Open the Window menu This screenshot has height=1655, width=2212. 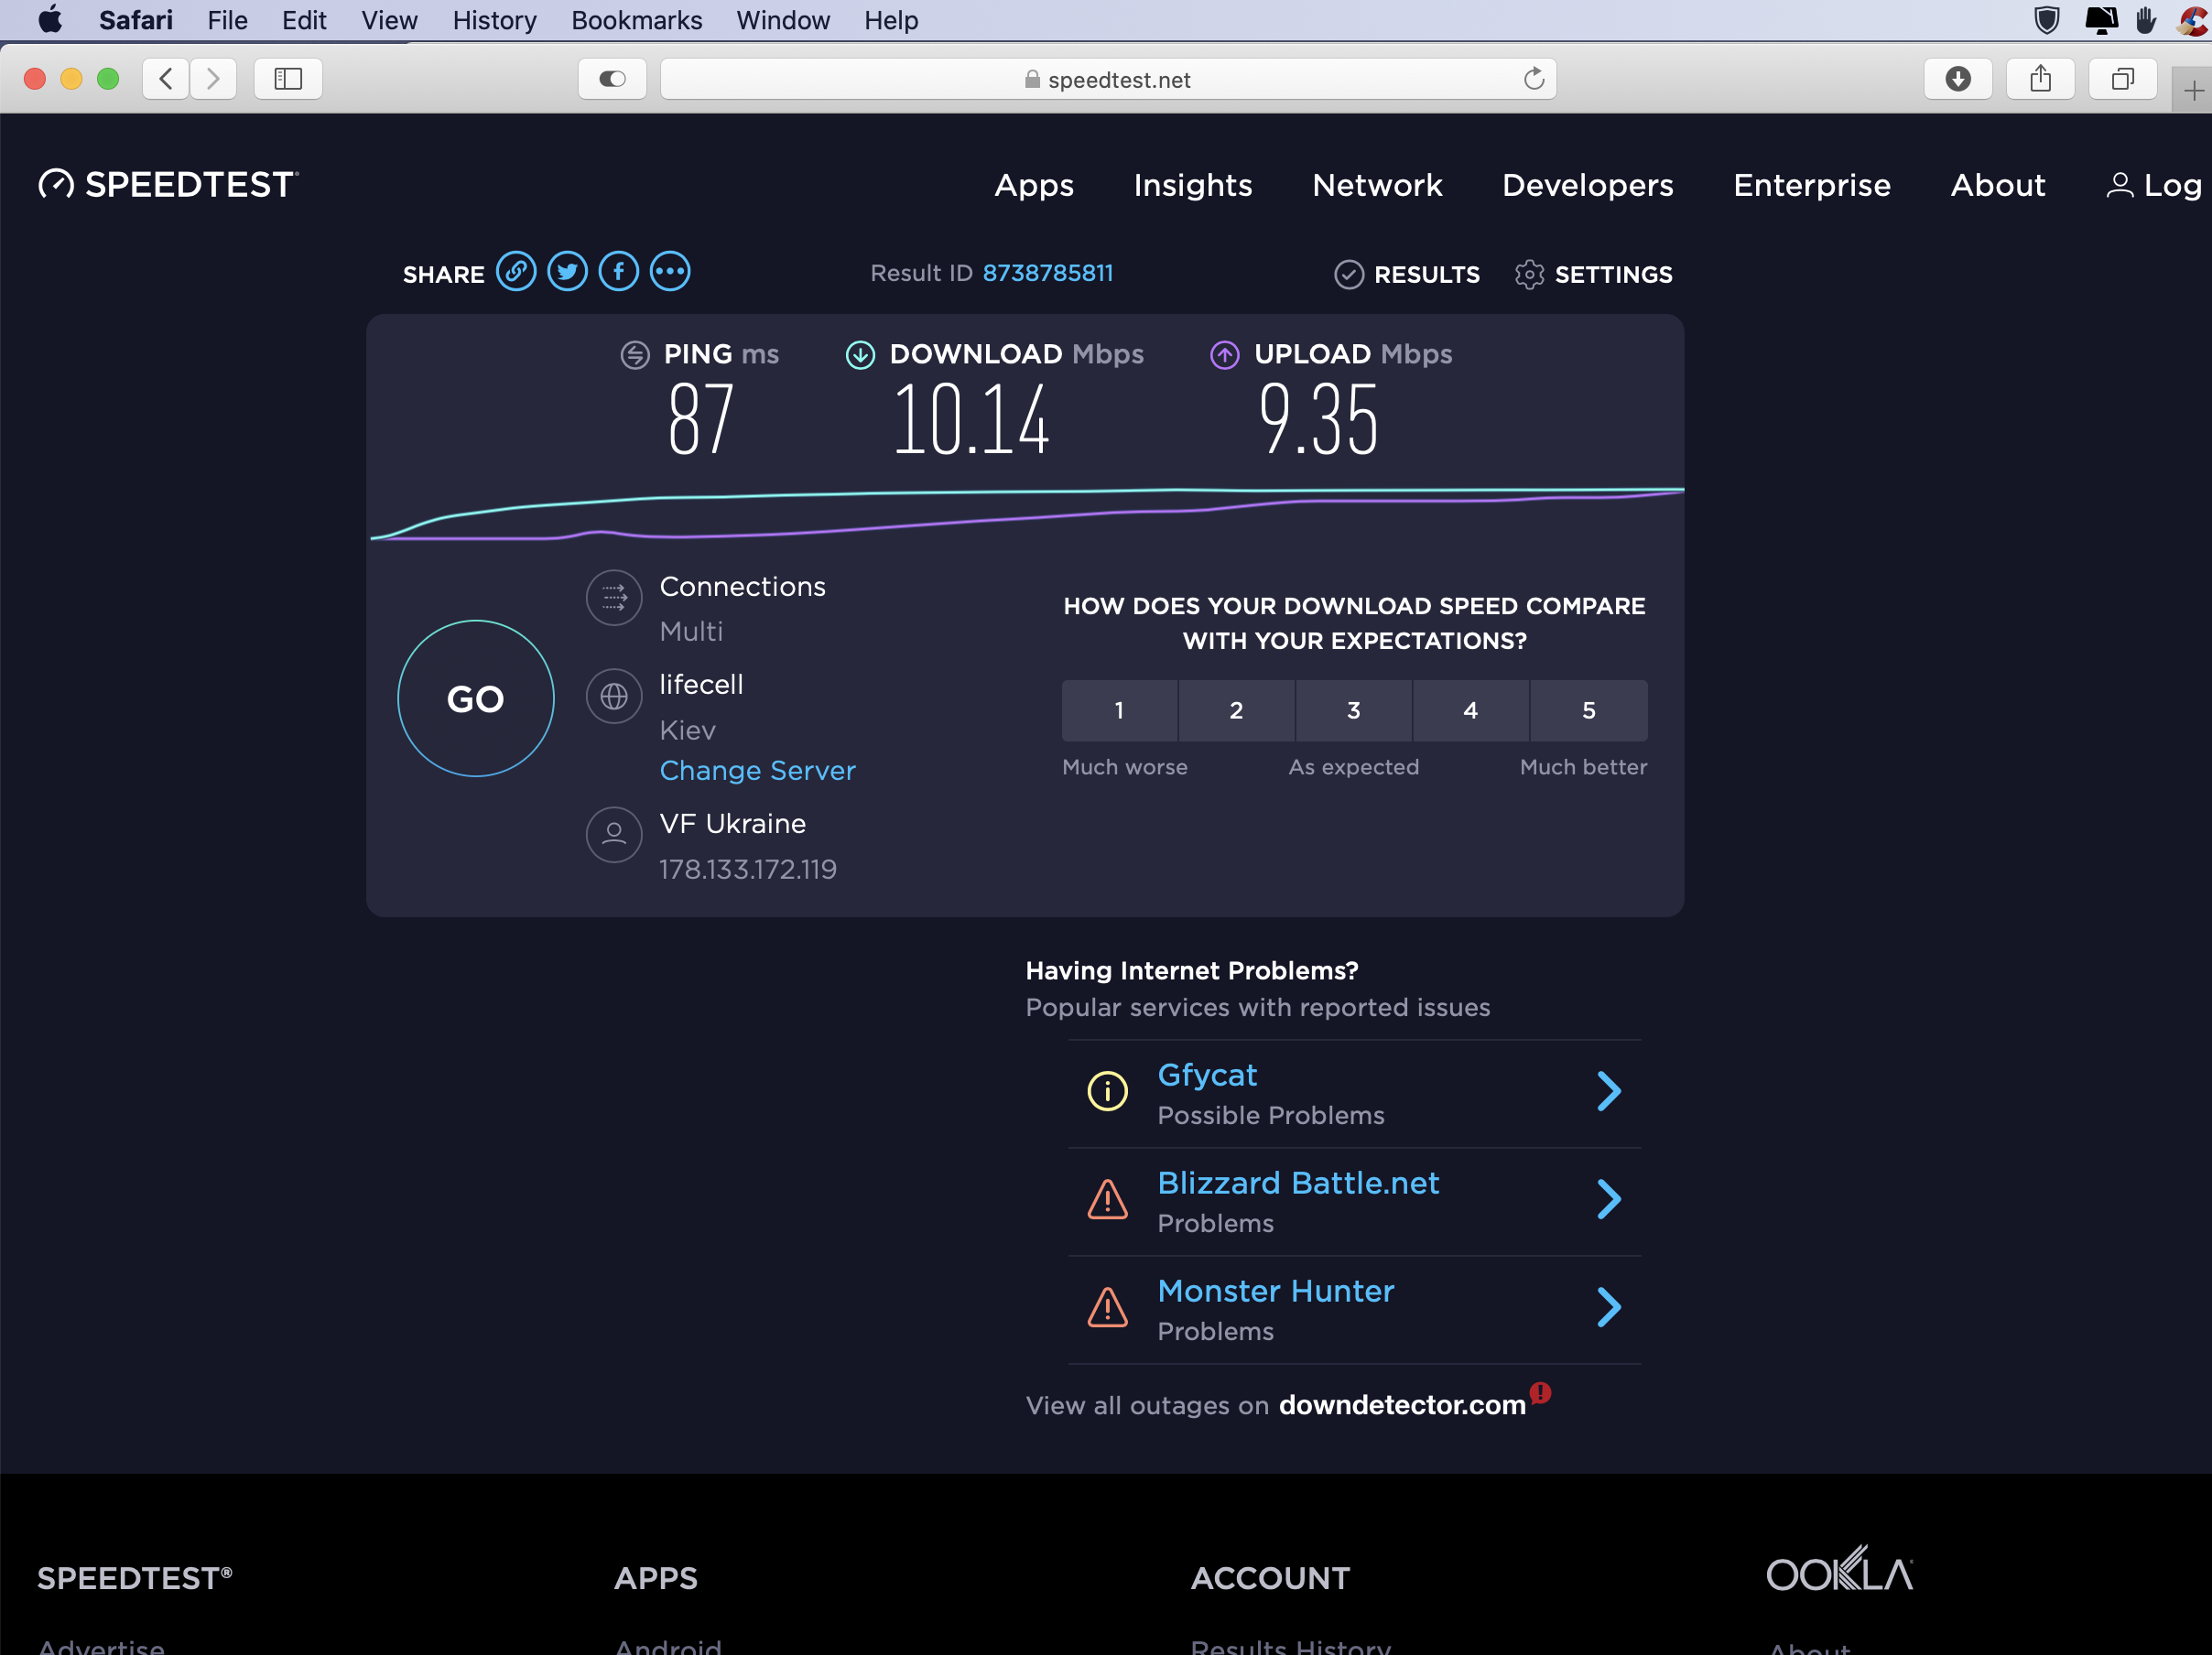783,20
